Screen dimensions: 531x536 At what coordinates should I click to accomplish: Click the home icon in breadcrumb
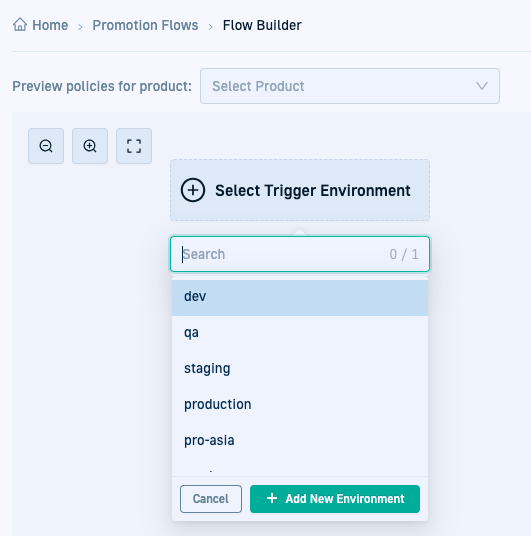[x=20, y=25]
